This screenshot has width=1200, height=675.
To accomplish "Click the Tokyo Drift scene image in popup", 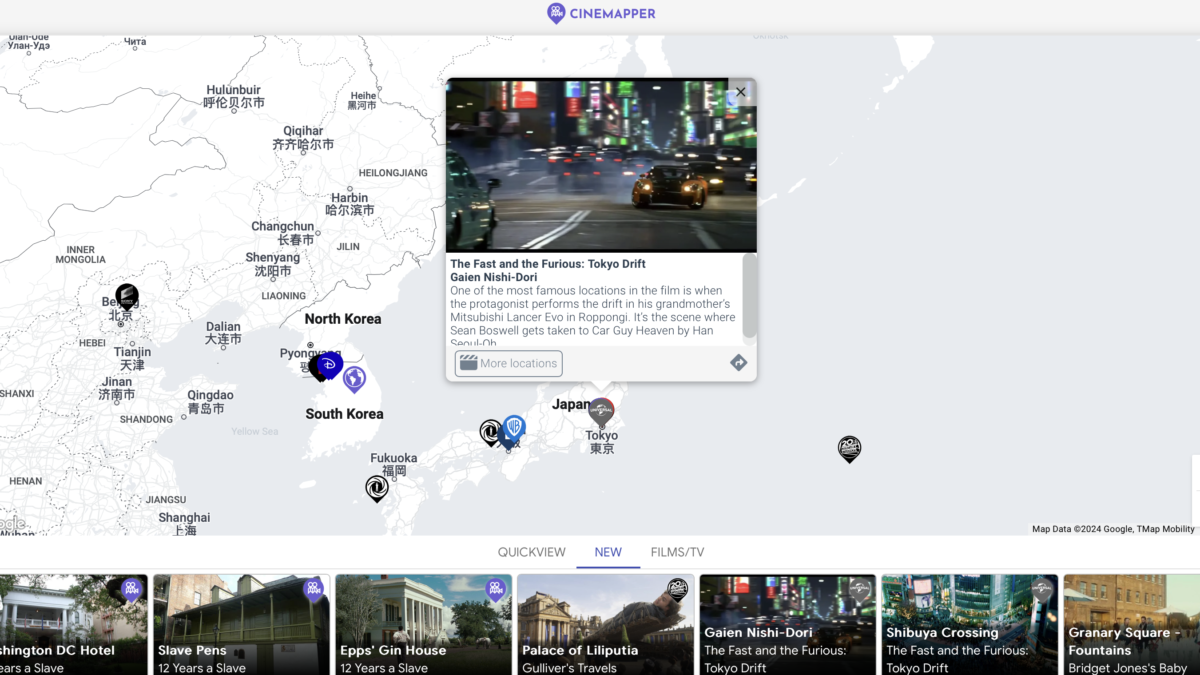I will tap(600, 165).
